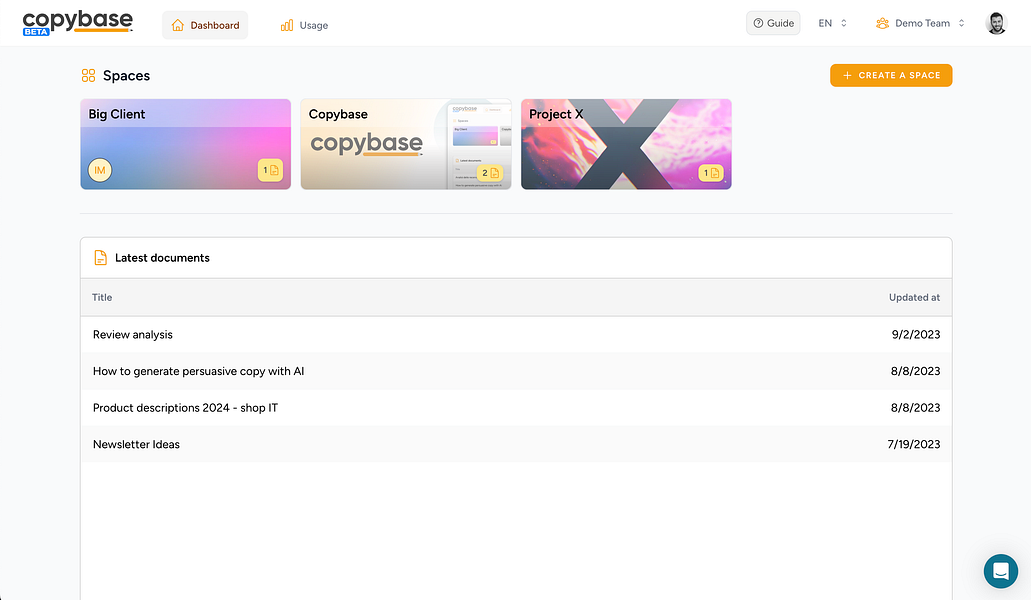This screenshot has width=1031, height=600.
Task: Select the Dashboard home icon
Action: tap(180, 25)
